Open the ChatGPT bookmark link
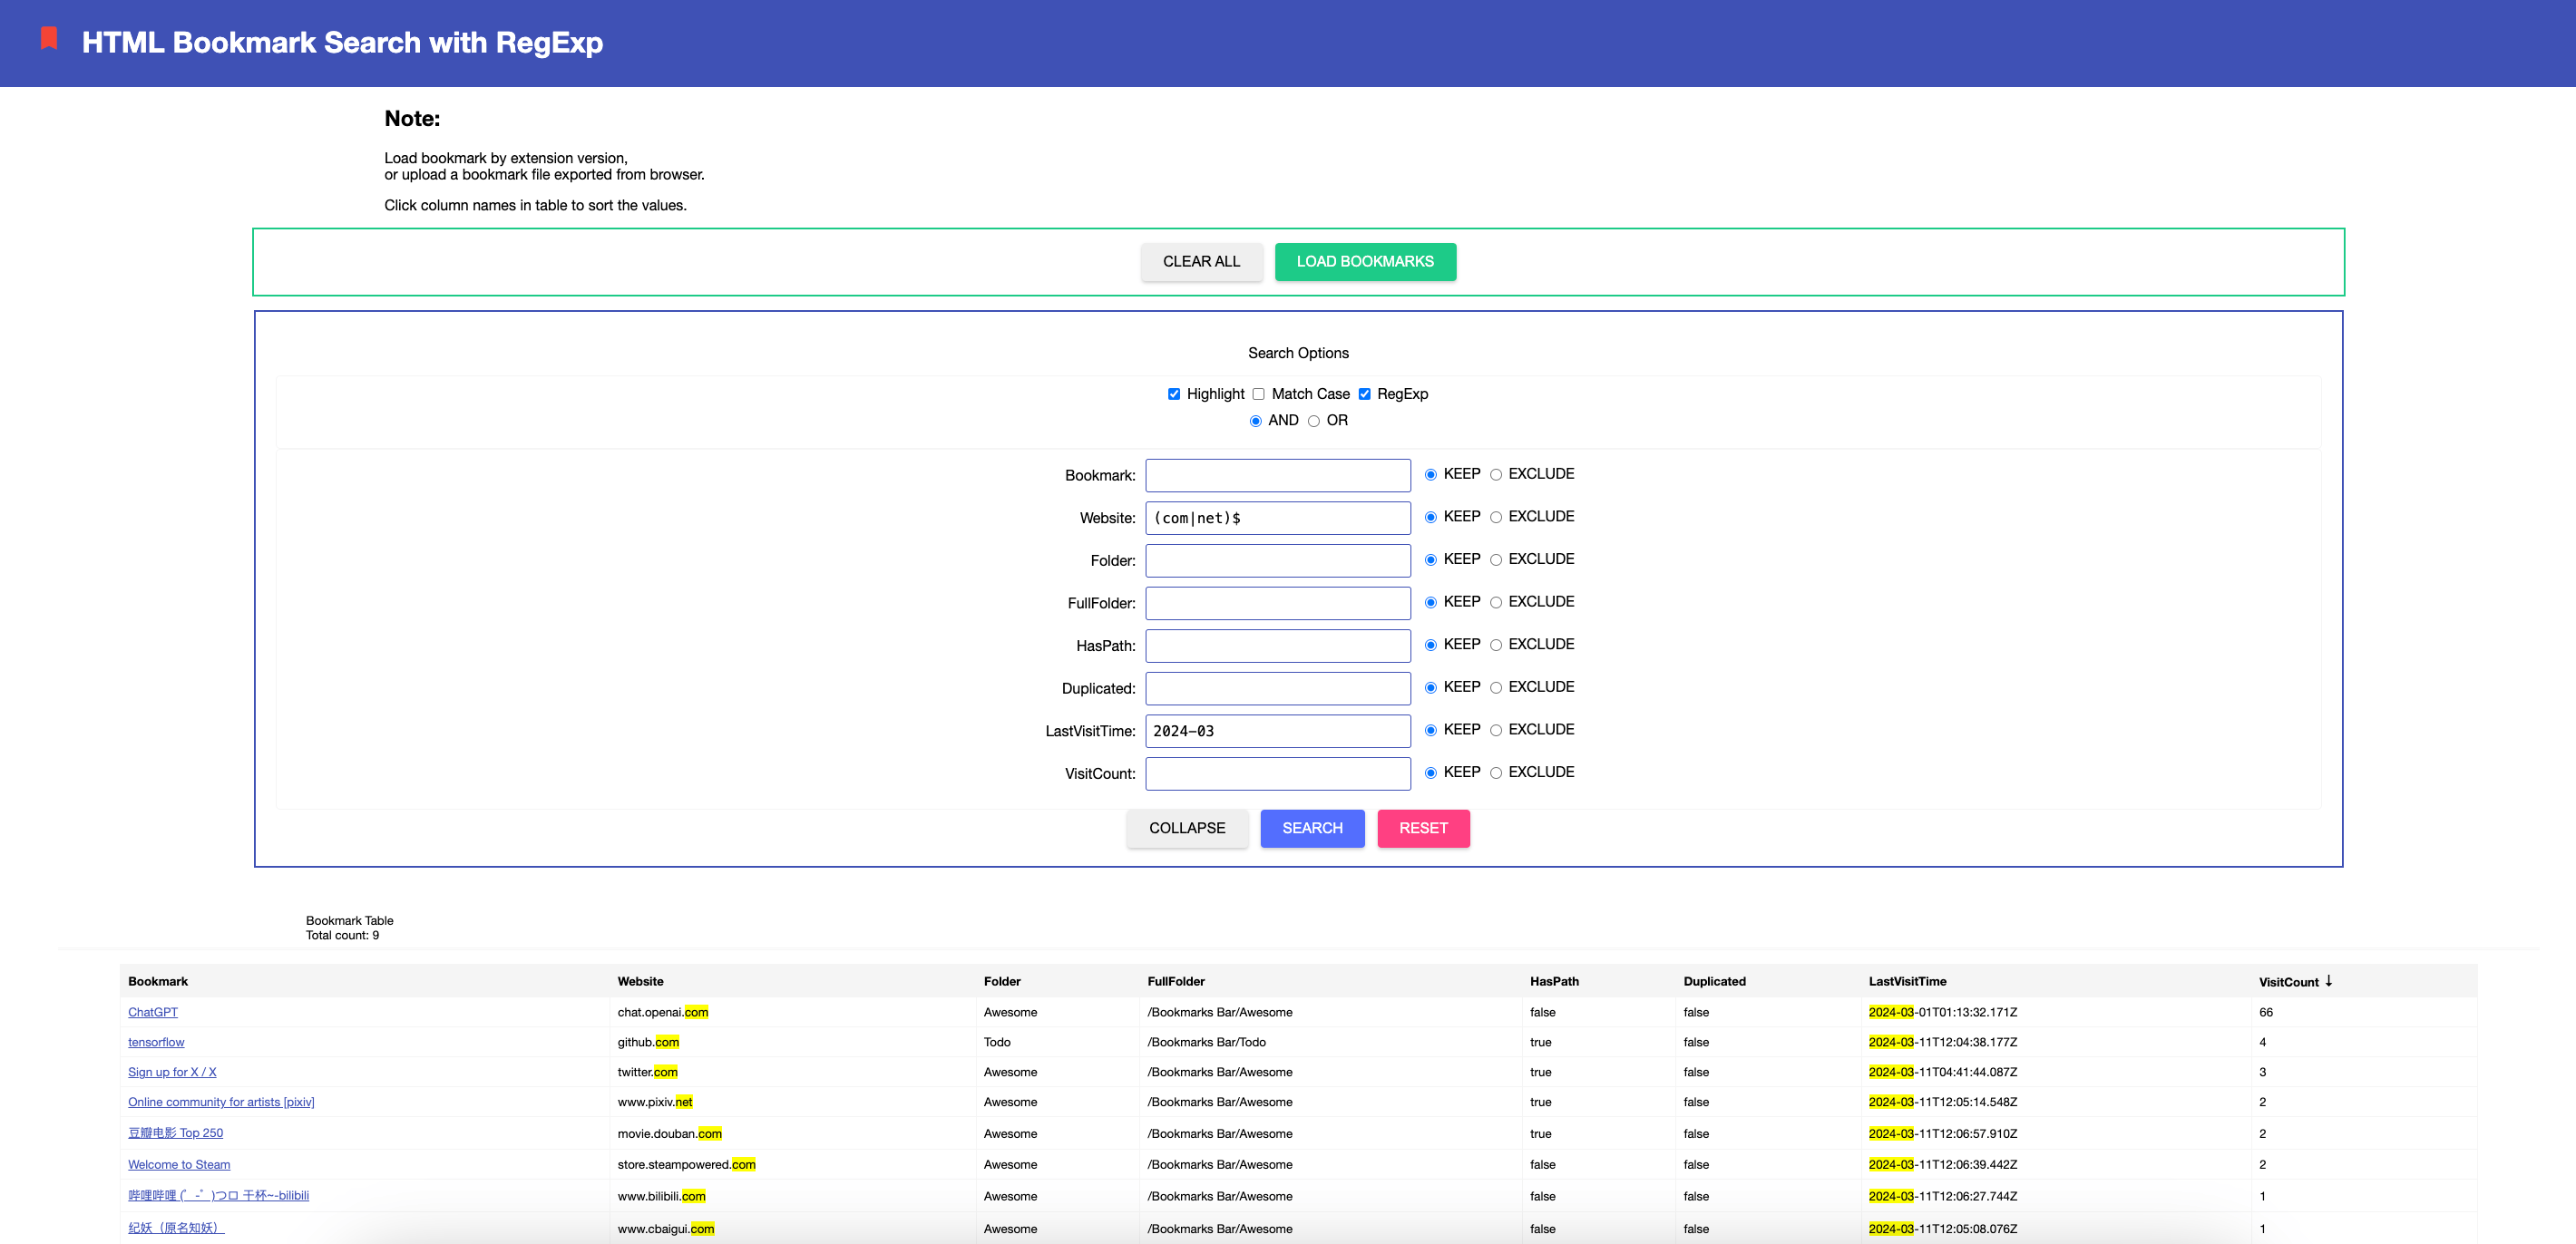2576x1244 pixels. pyautogui.click(x=153, y=1012)
